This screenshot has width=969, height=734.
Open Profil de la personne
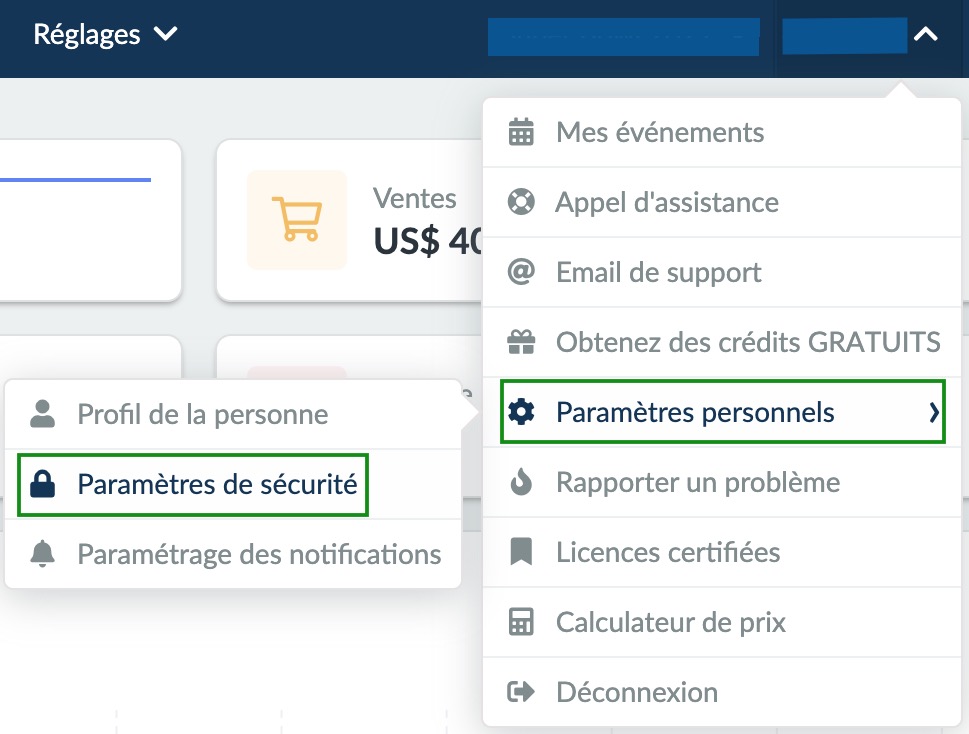(233, 414)
